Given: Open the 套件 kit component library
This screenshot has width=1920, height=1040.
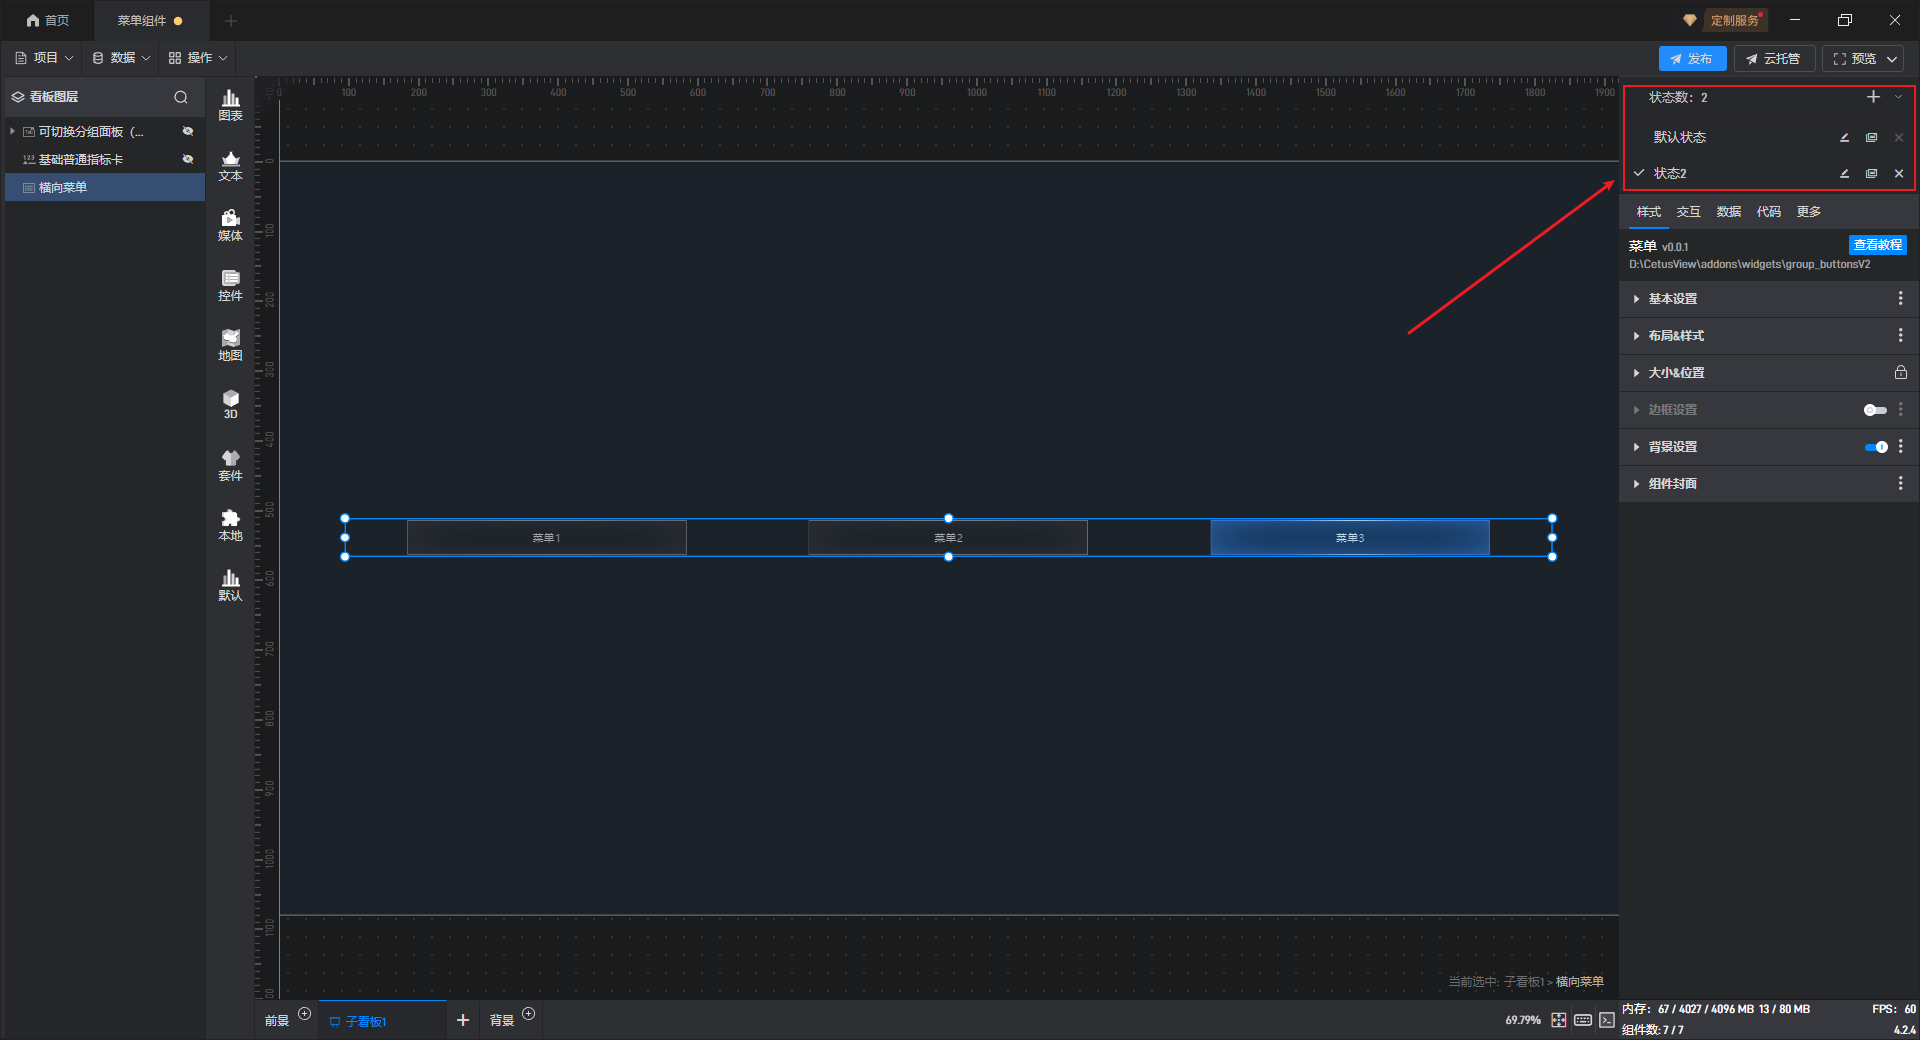Looking at the screenshot, I should [x=230, y=465].
